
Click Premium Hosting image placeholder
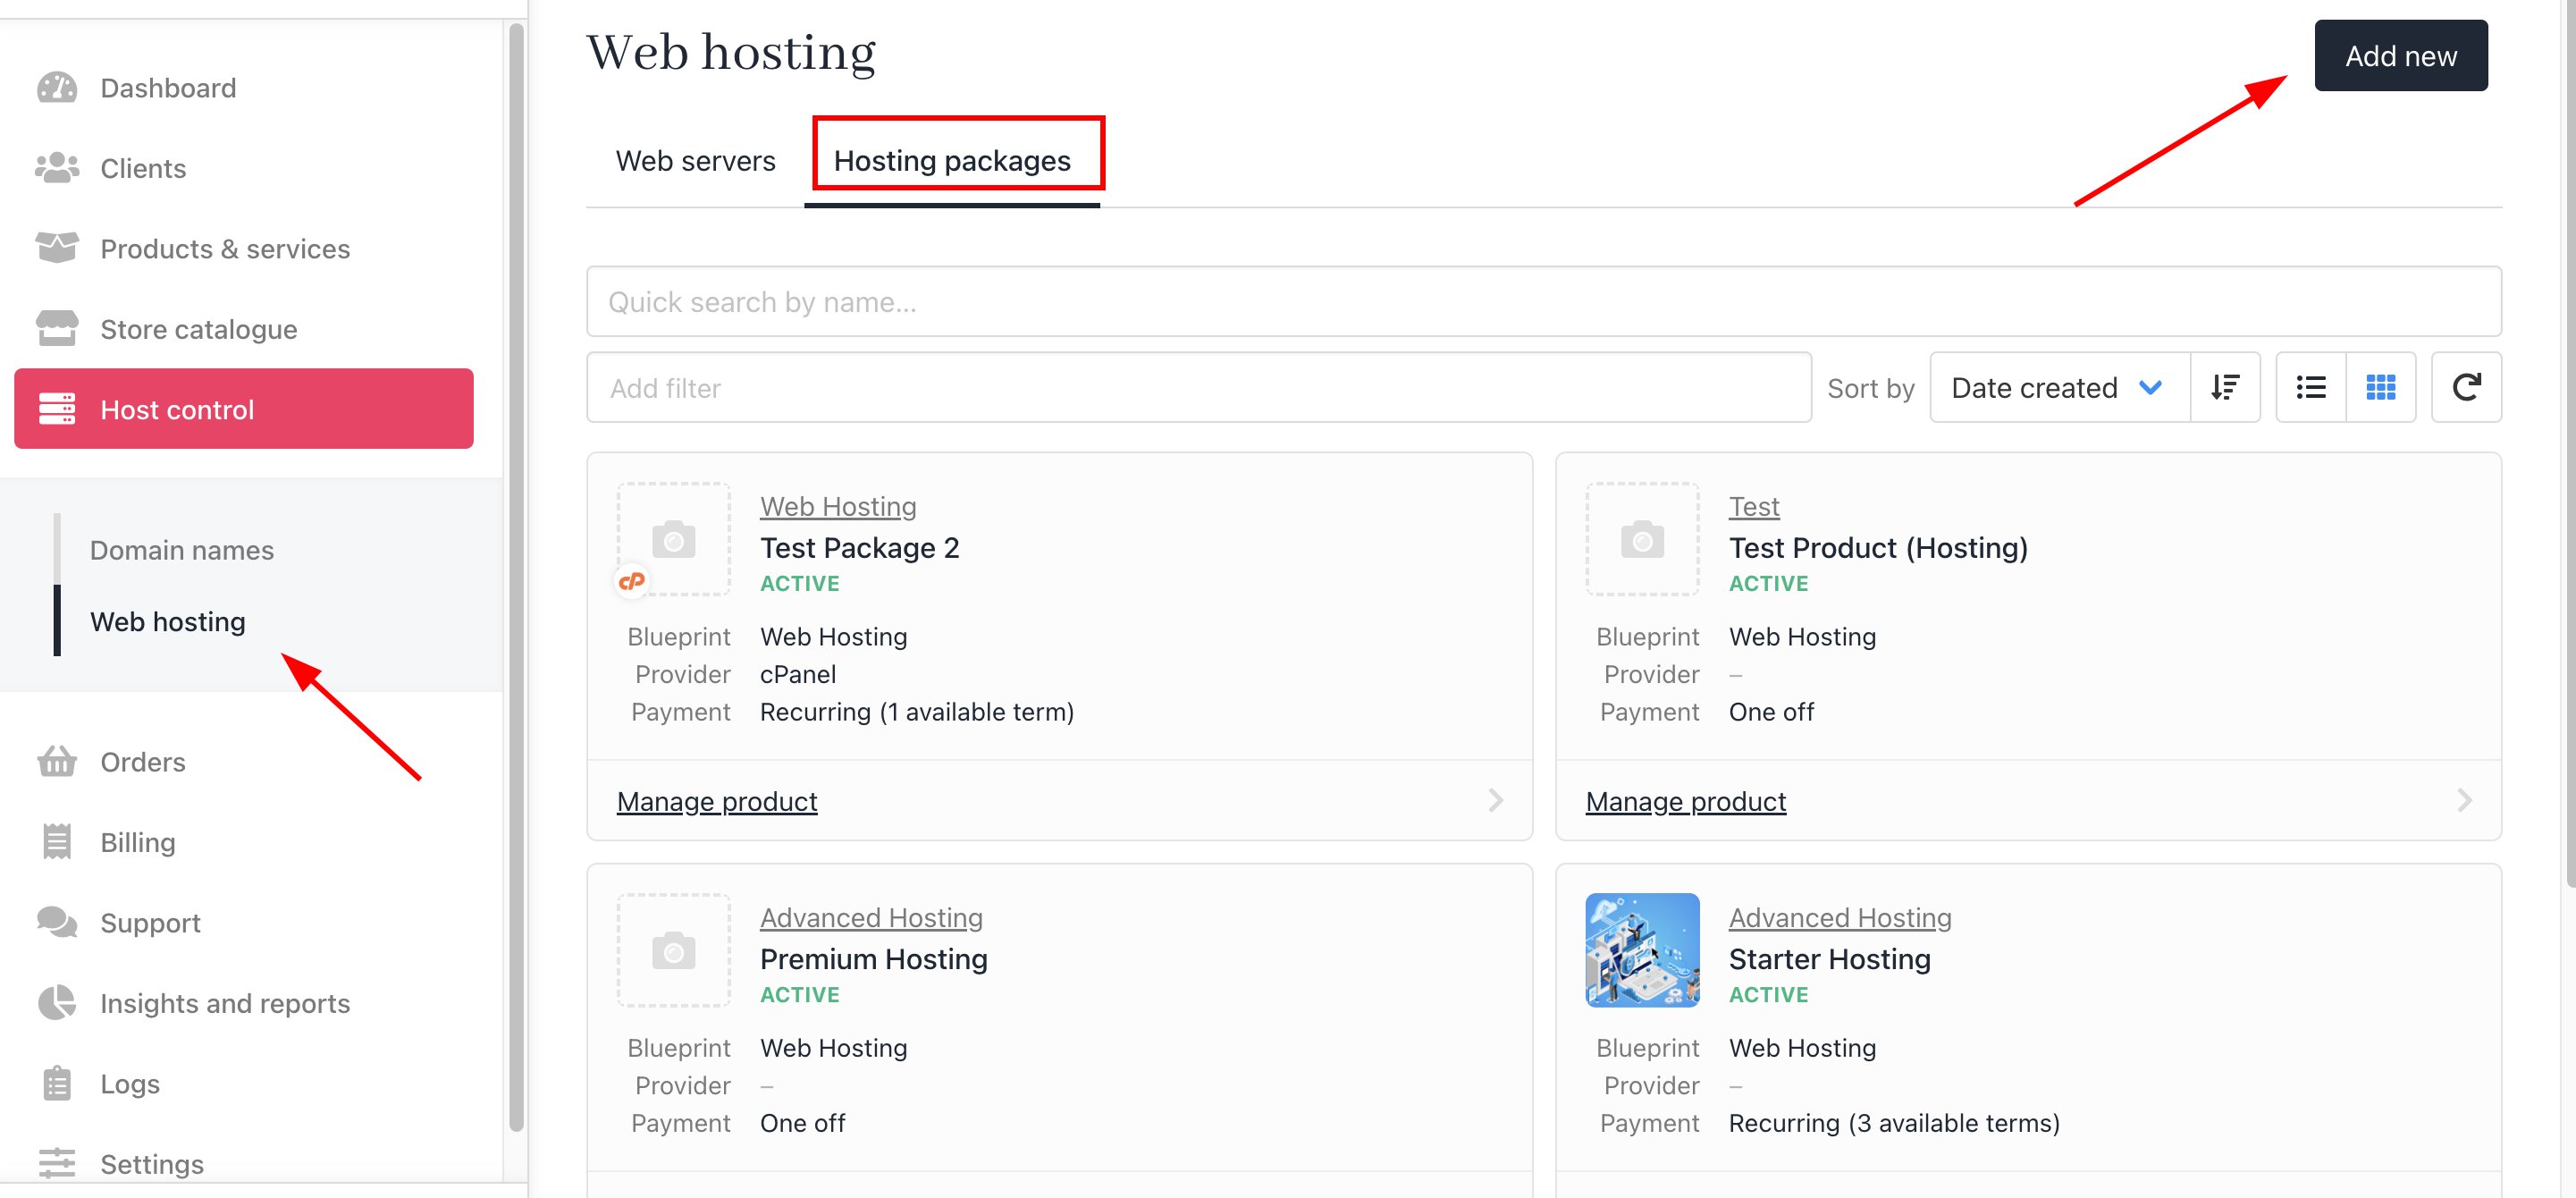coord(674,950)
